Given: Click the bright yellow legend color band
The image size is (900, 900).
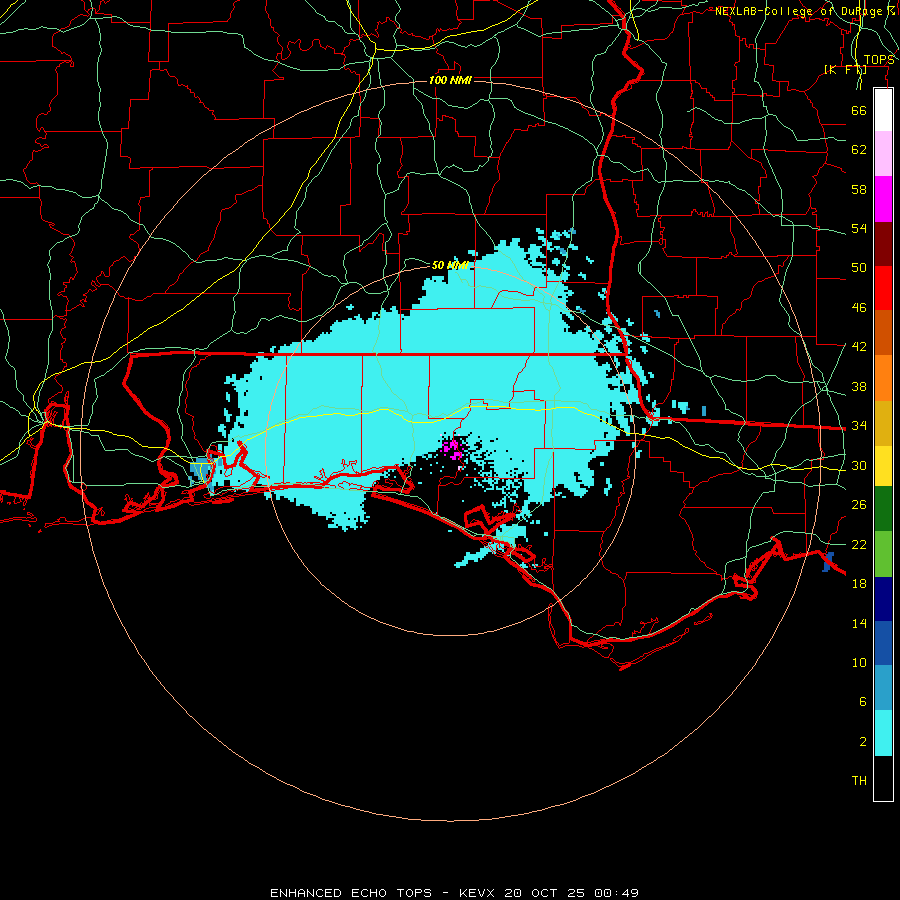Looking at the screenshot, I should 883,466.
